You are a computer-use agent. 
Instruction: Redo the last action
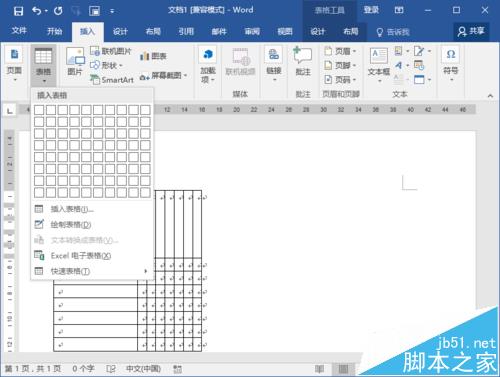[58, 11]
